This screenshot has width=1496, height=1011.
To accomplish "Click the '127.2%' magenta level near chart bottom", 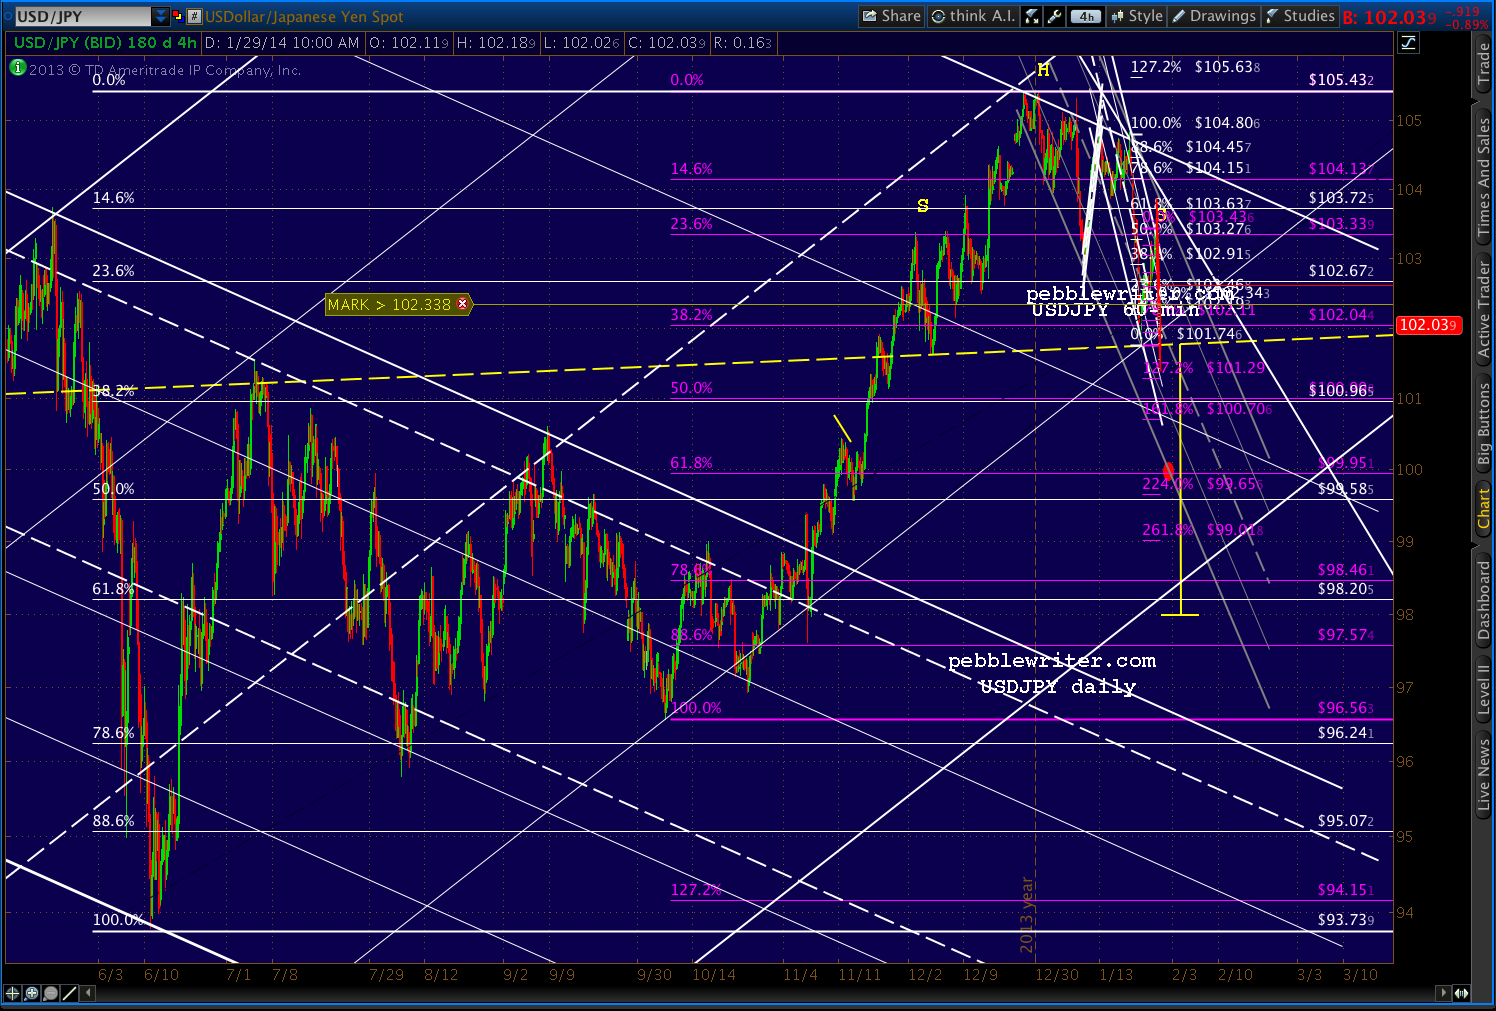I will (x=695, y=890).
